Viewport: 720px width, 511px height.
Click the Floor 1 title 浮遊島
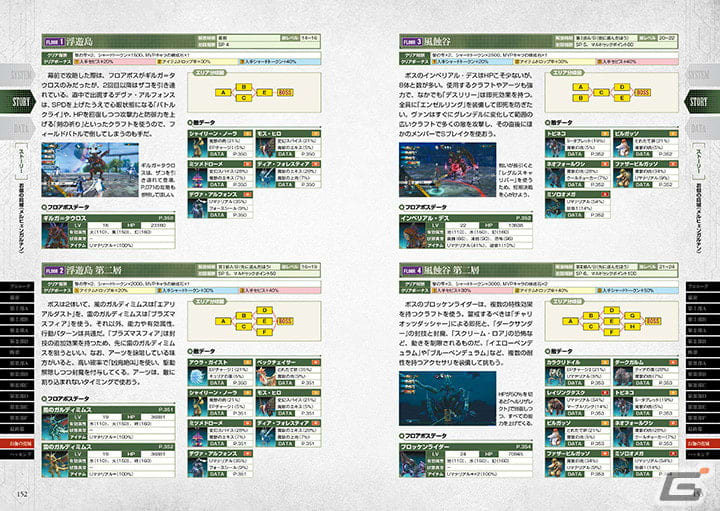click(x=79, y=42)
